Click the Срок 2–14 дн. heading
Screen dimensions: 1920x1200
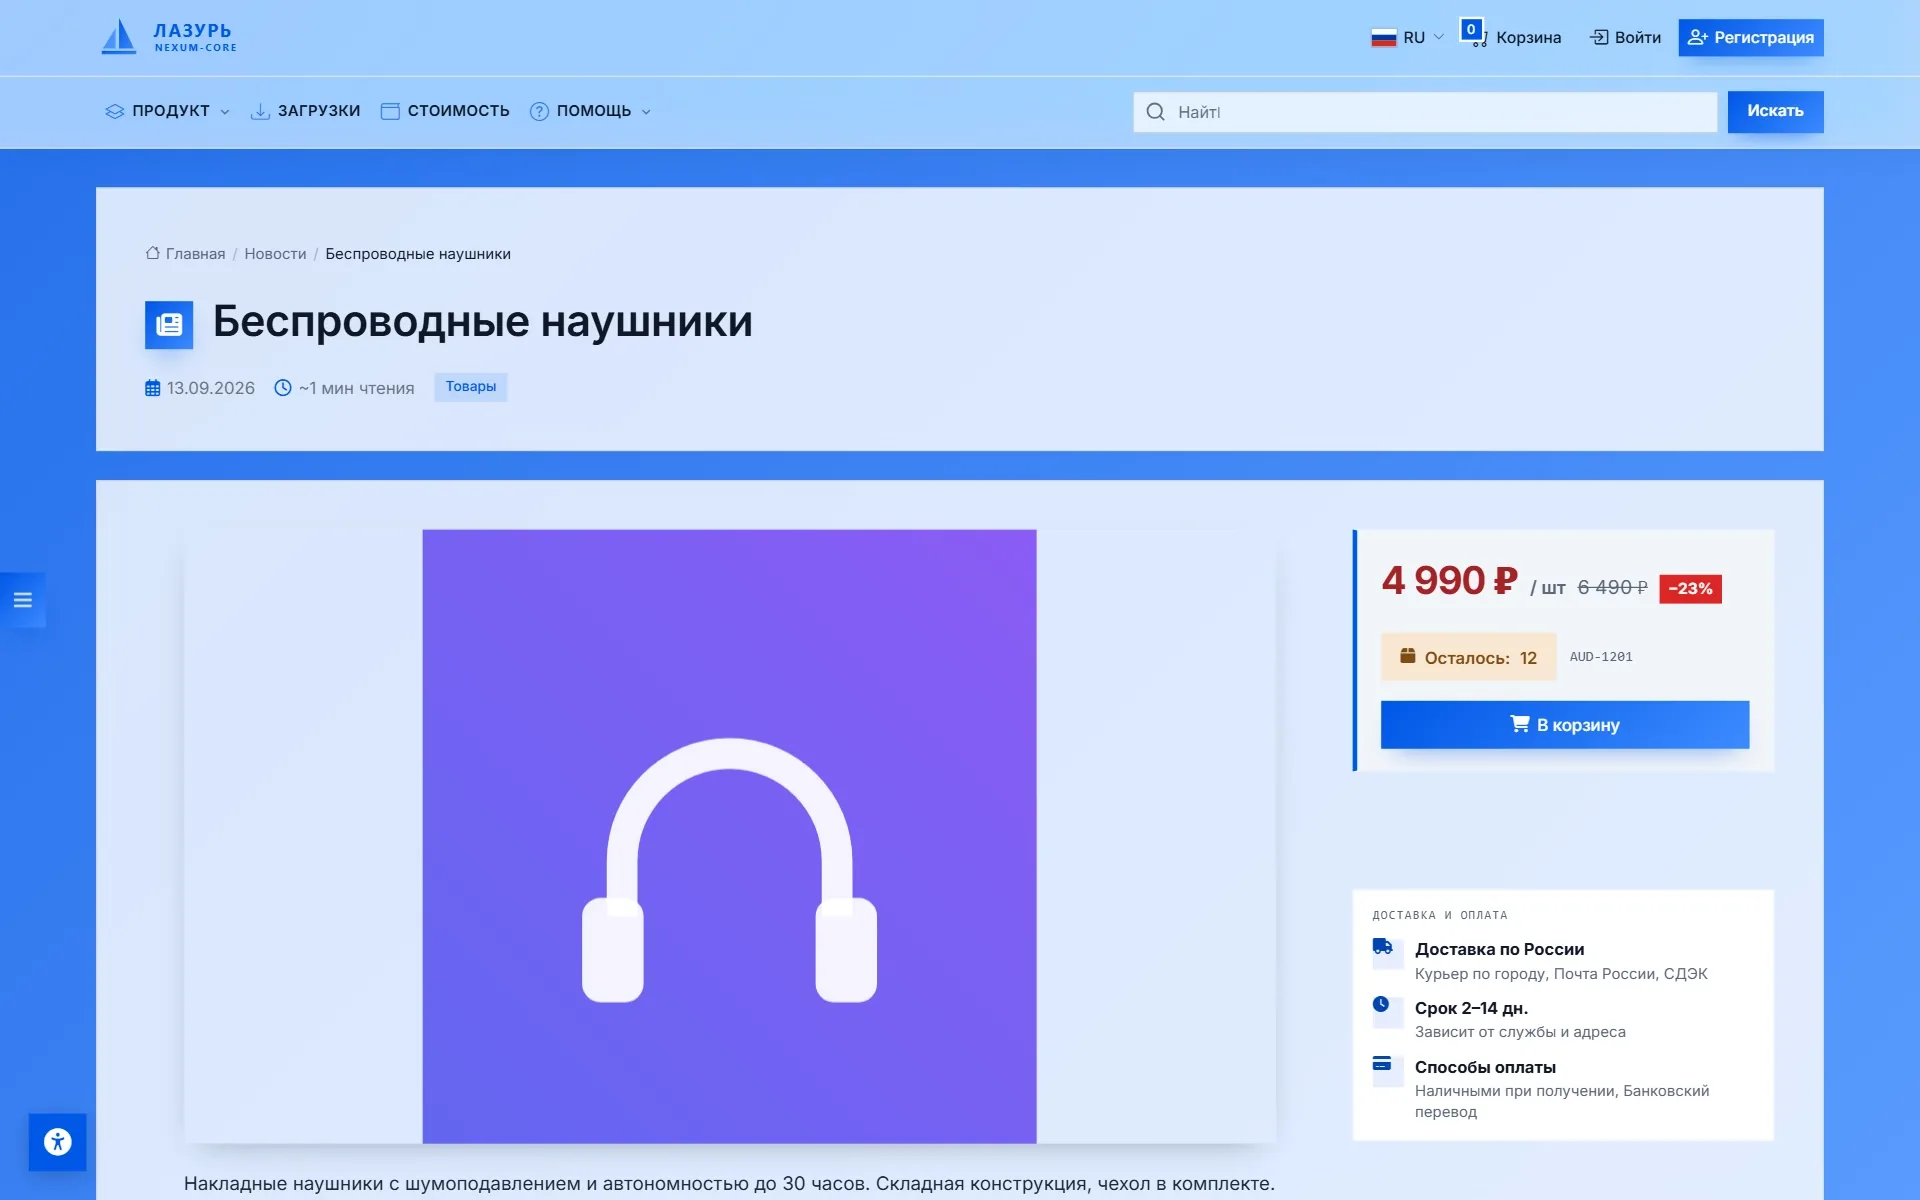point(1471,1008)
